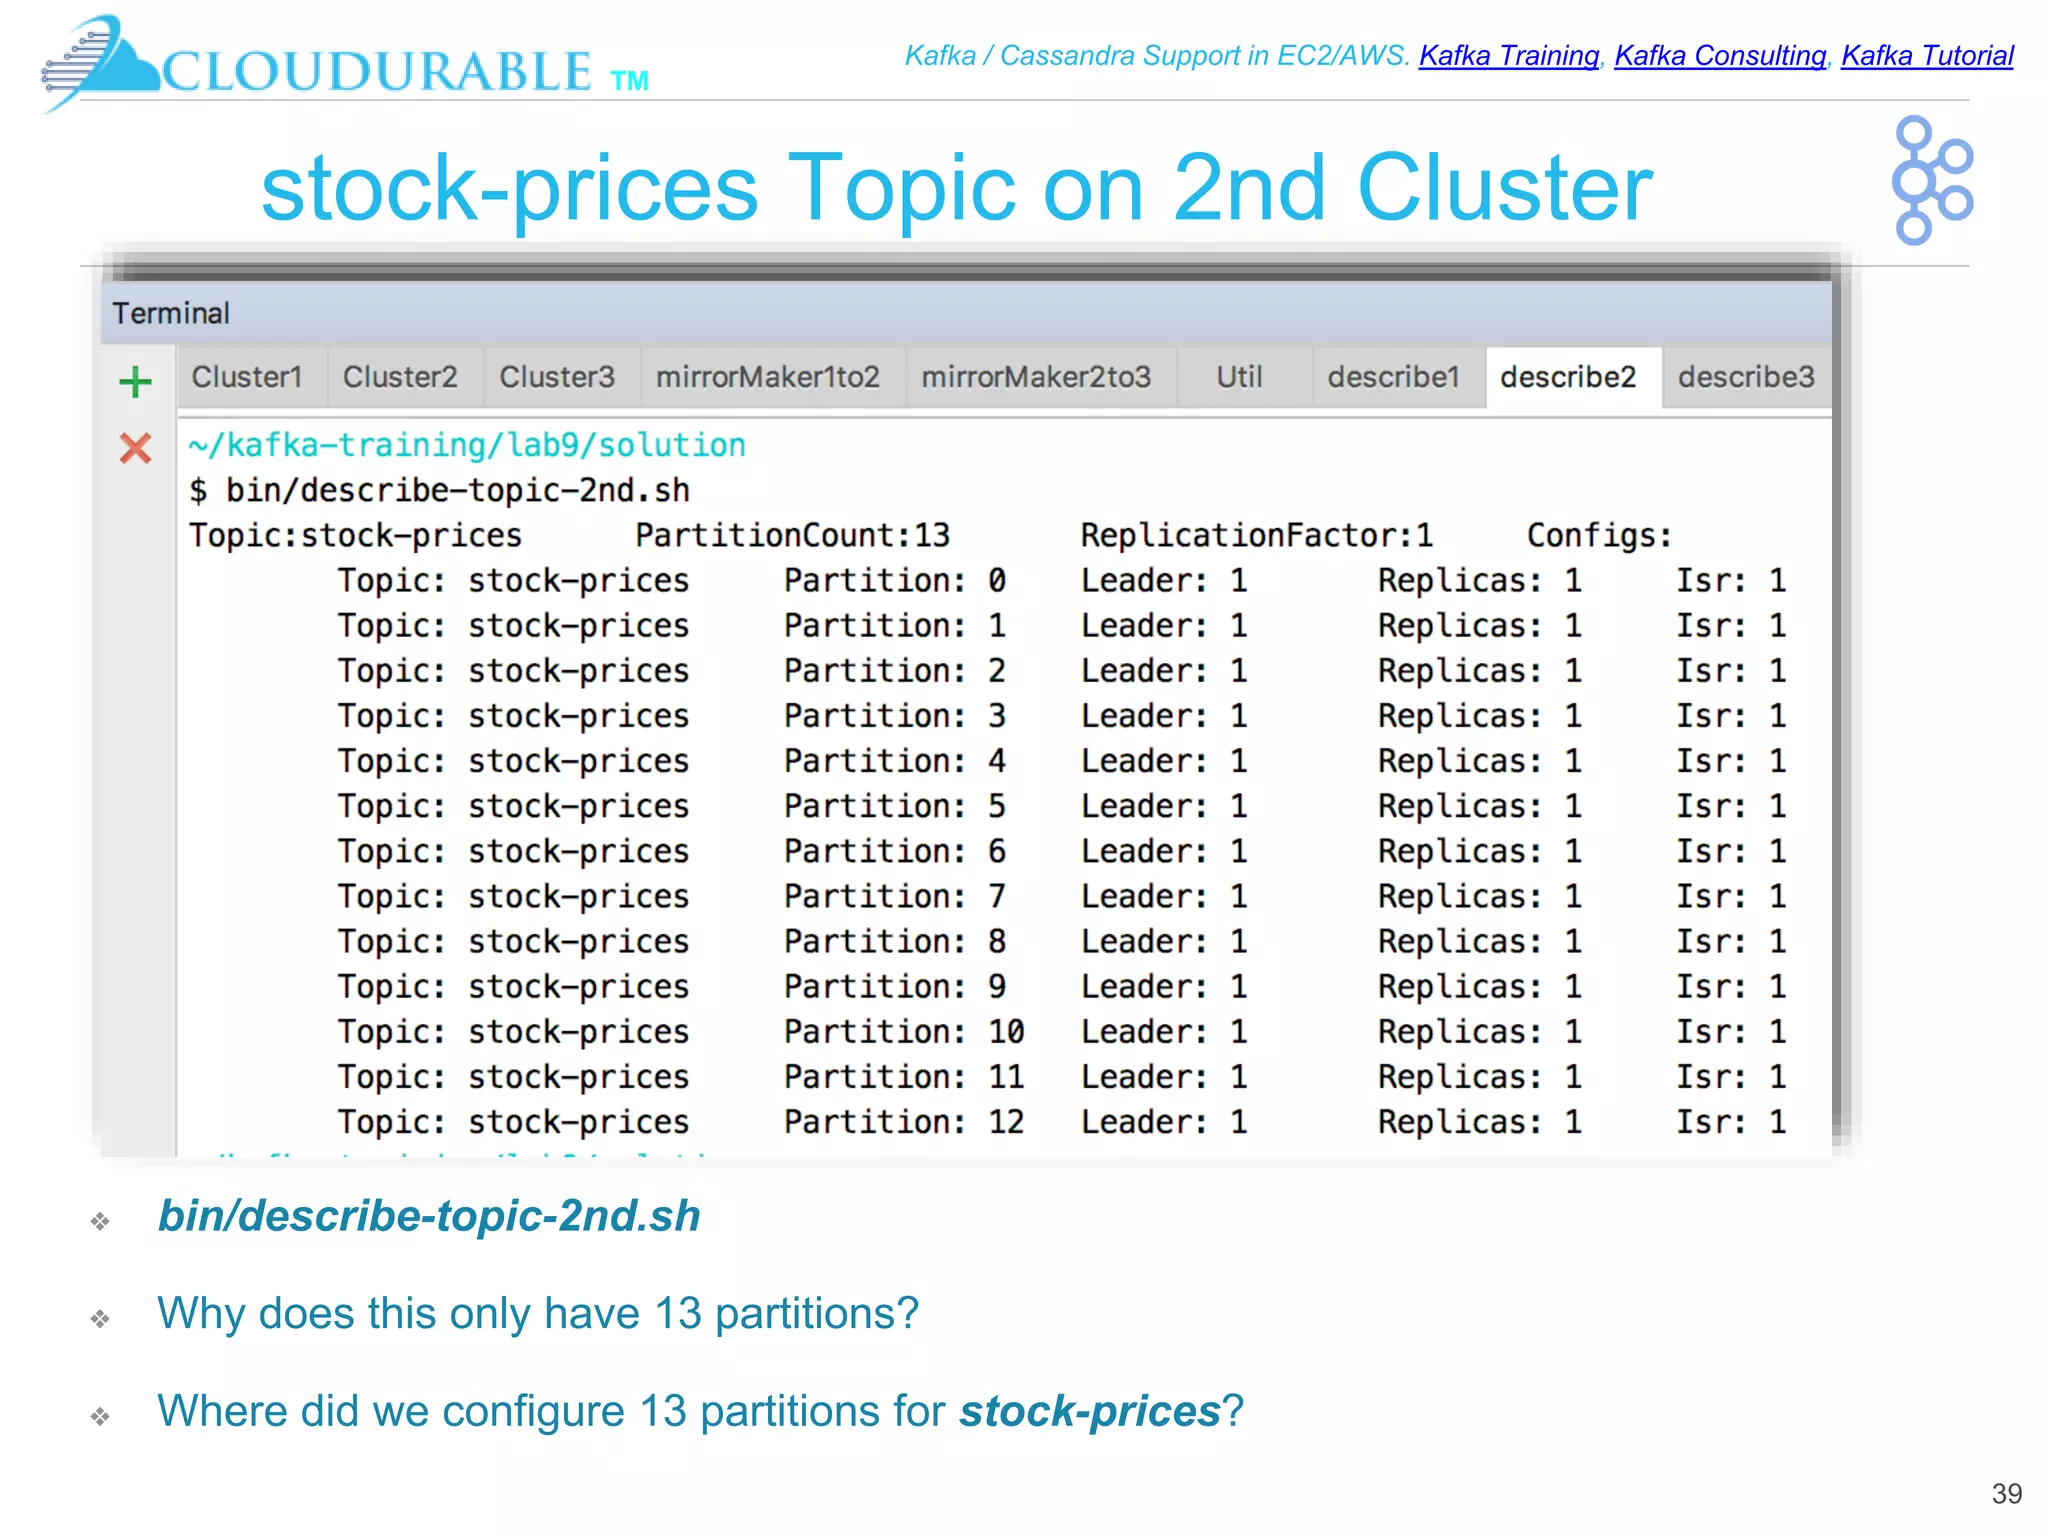Click the Partition: 6 row entry
The image size is (2048, 1536).
[894, 851]
